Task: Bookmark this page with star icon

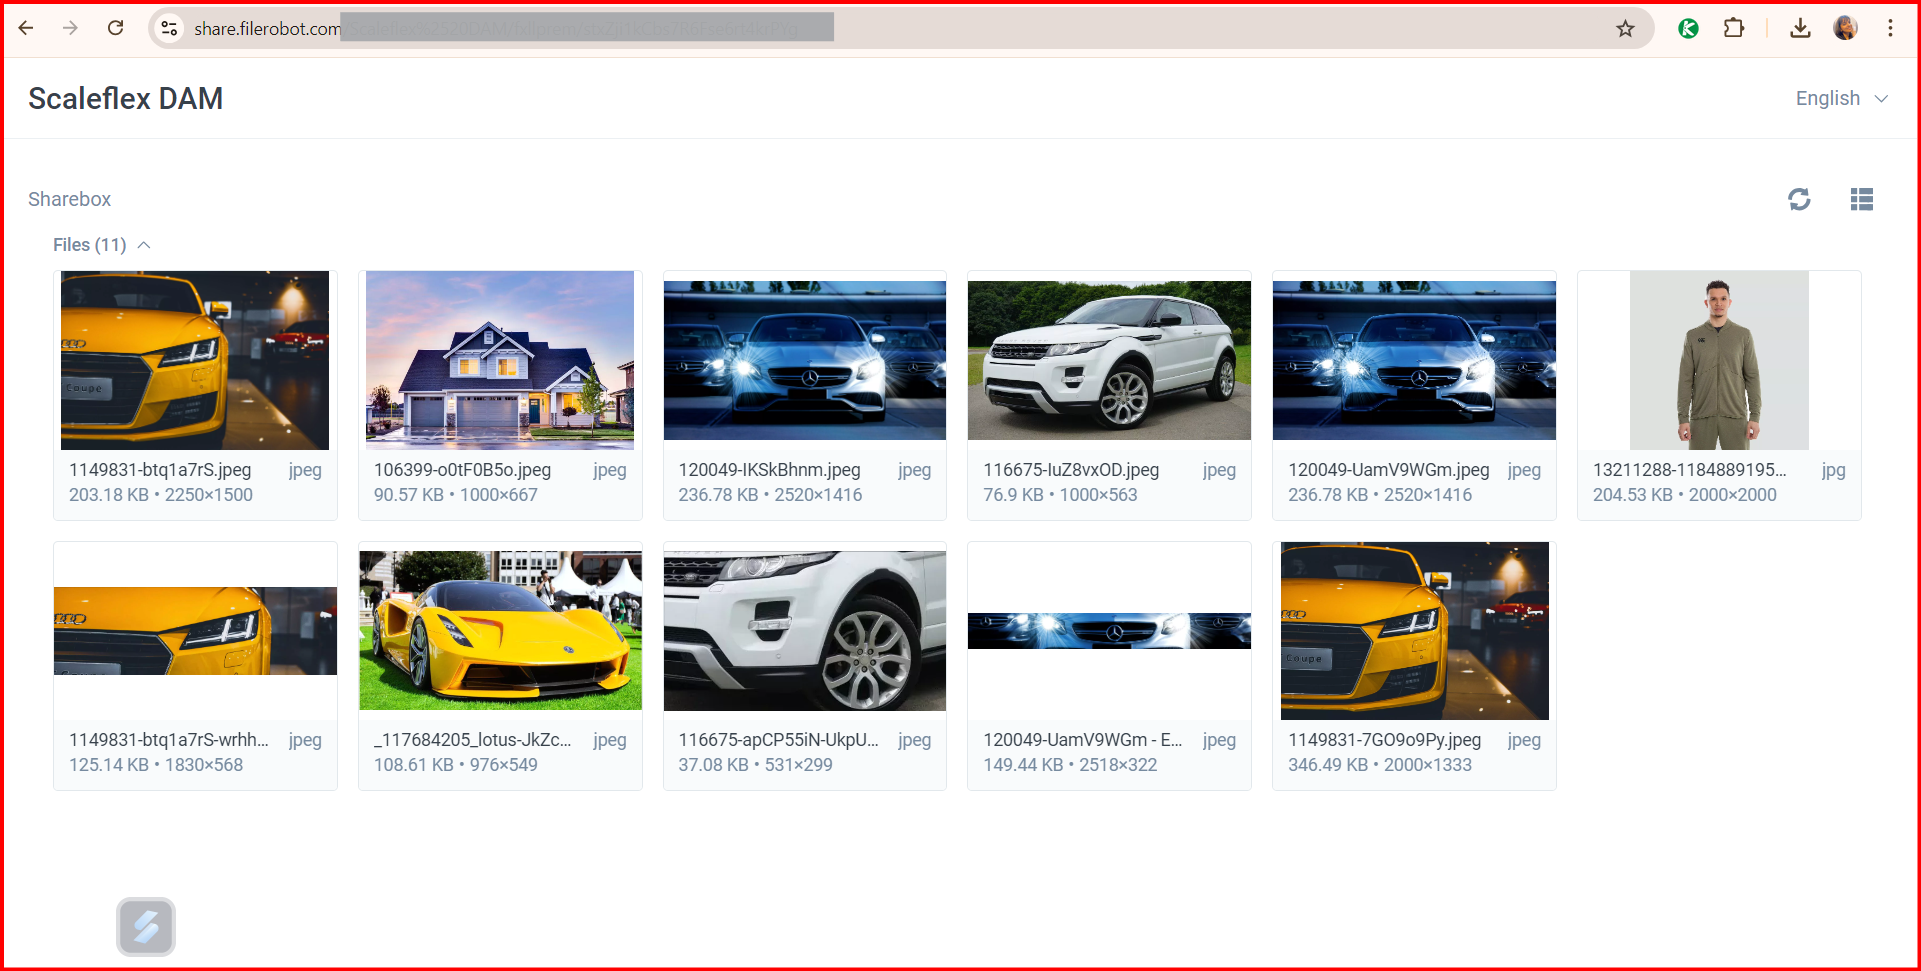Action: pyautogui.click(x=1625, y=29)
